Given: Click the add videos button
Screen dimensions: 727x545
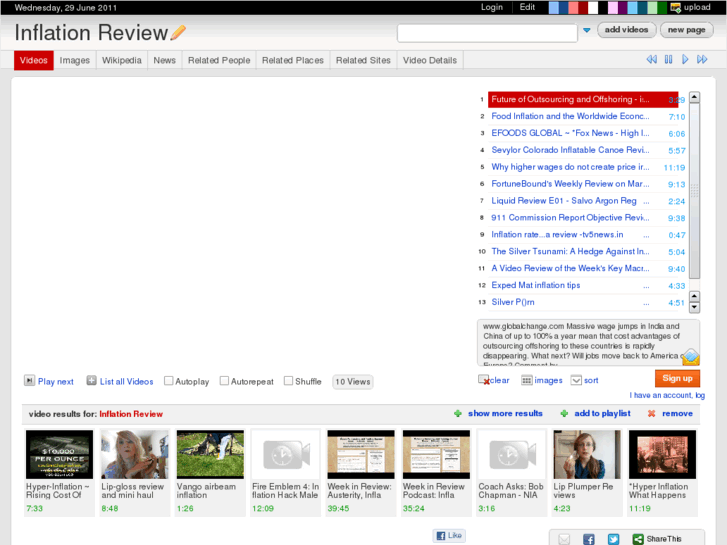Looking at the screenshot, I should point(626,30).
